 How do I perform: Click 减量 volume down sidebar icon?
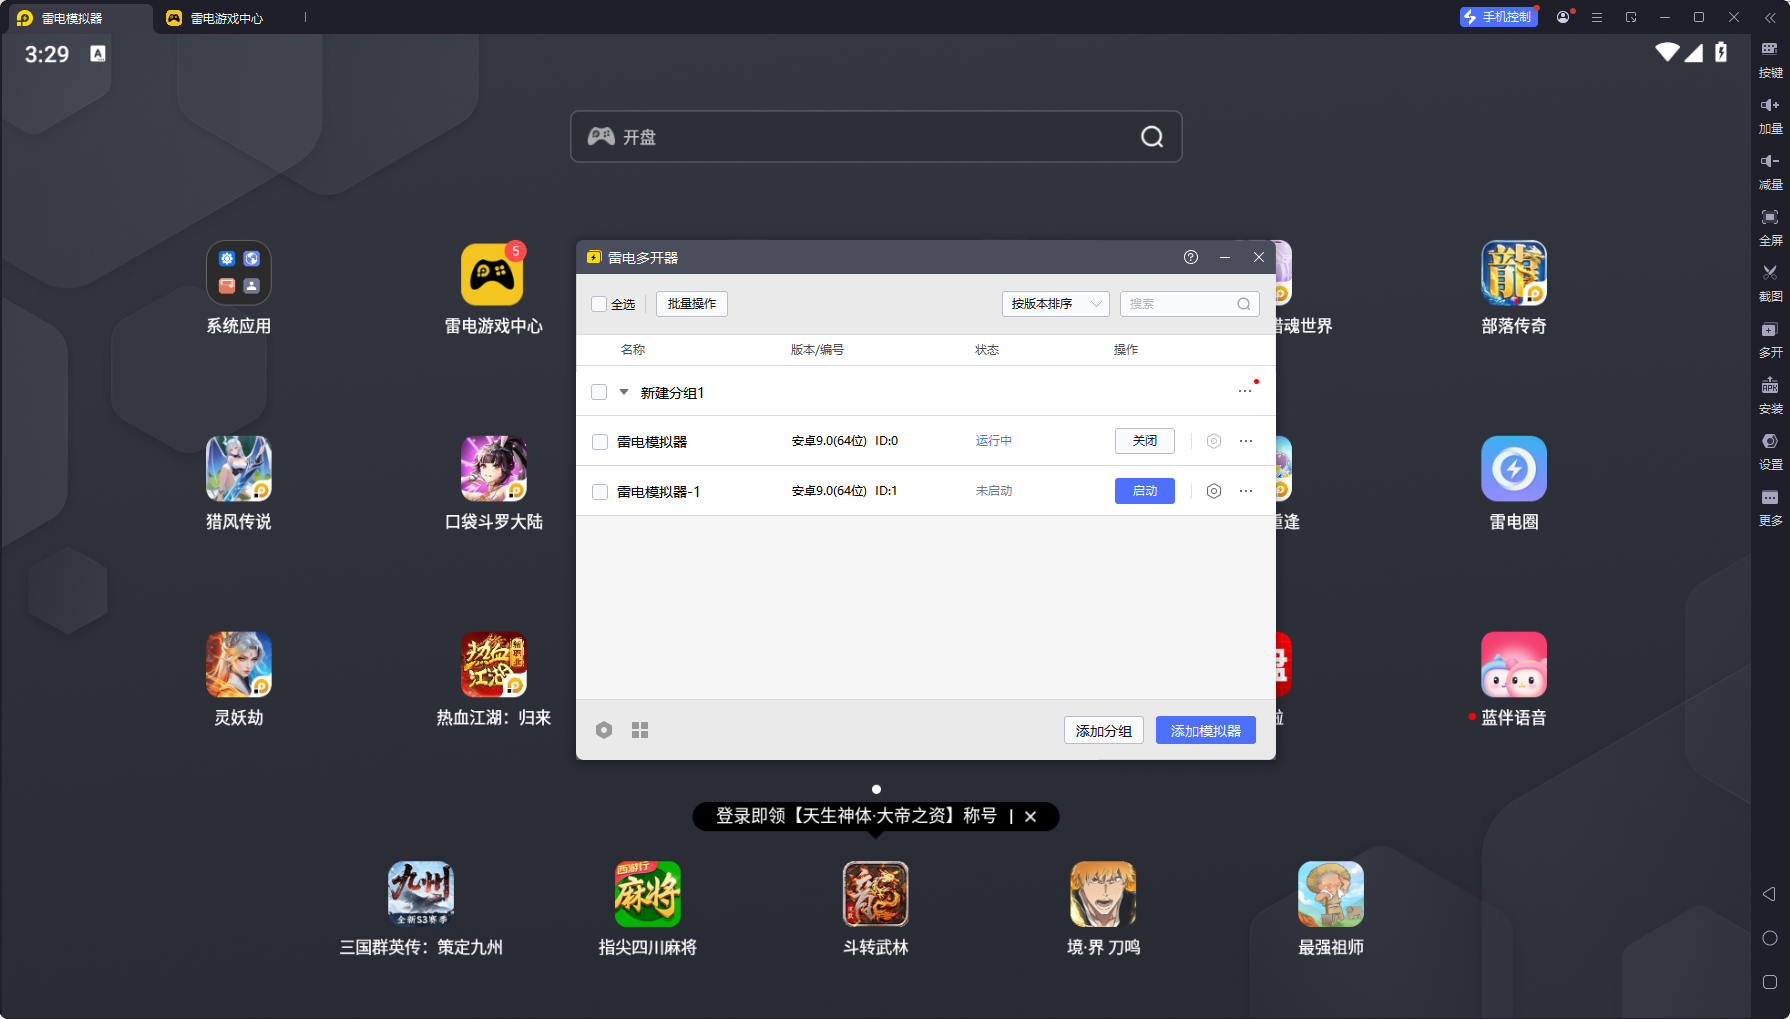tap(1770, 172)
